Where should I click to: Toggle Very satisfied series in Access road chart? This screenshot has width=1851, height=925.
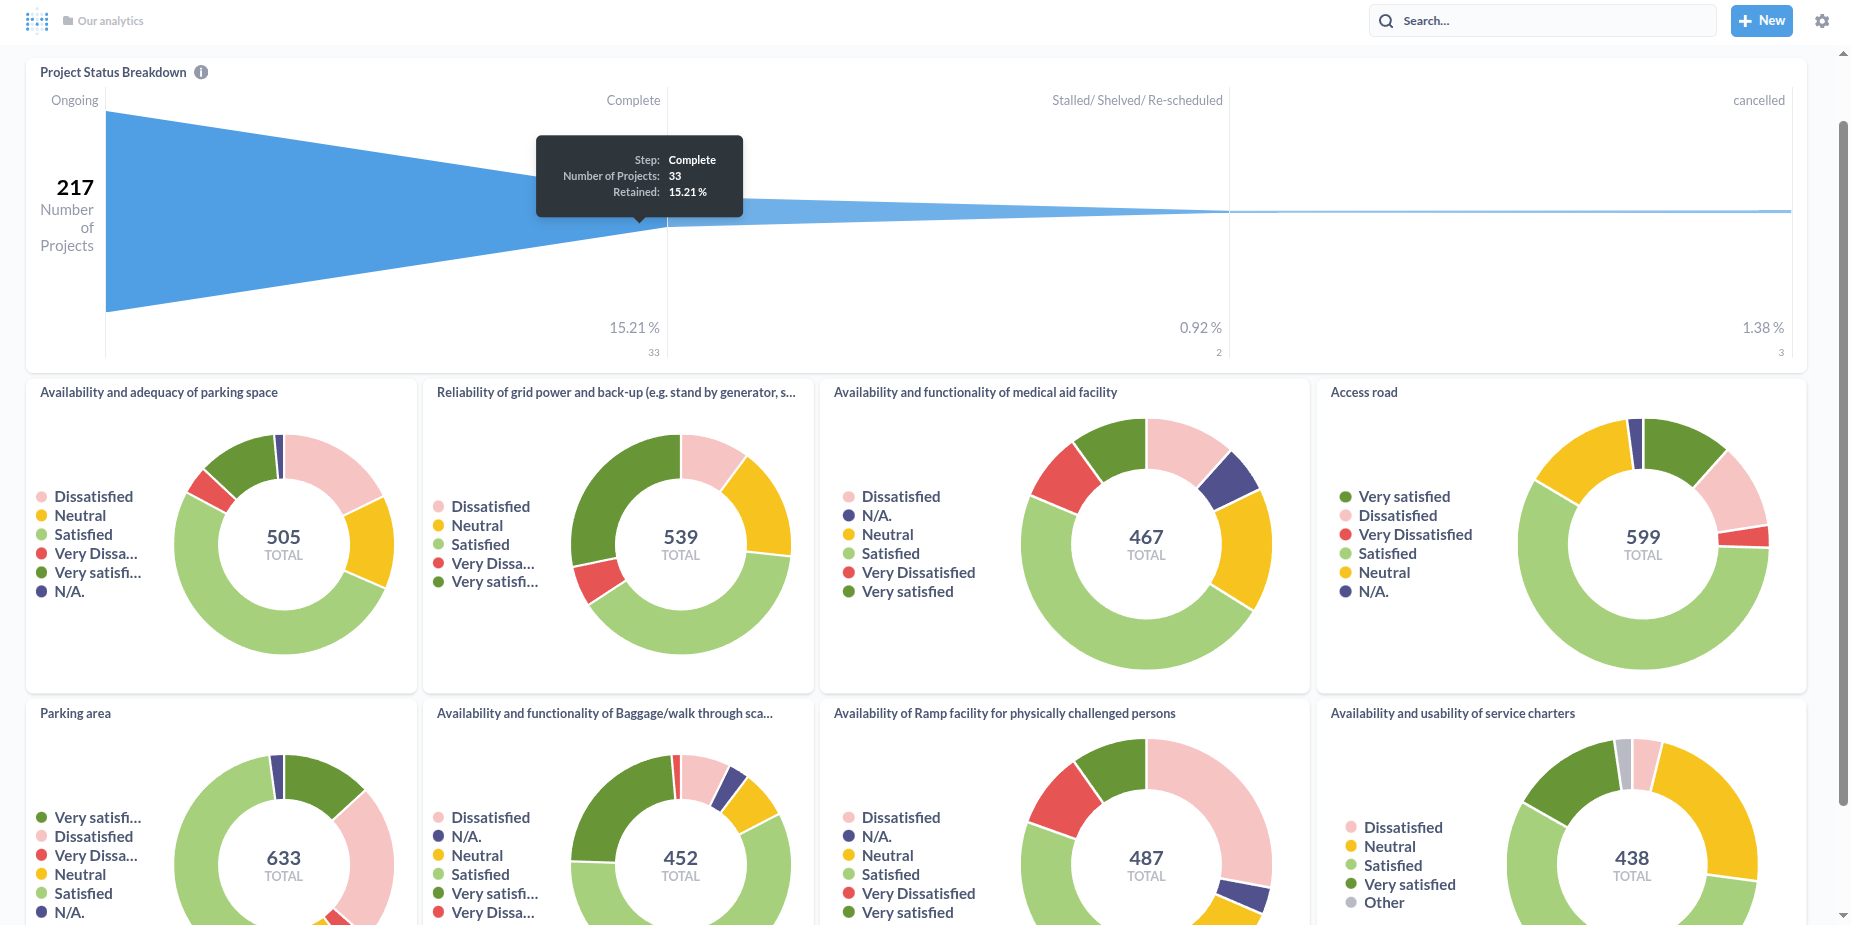click(1403, 497)
